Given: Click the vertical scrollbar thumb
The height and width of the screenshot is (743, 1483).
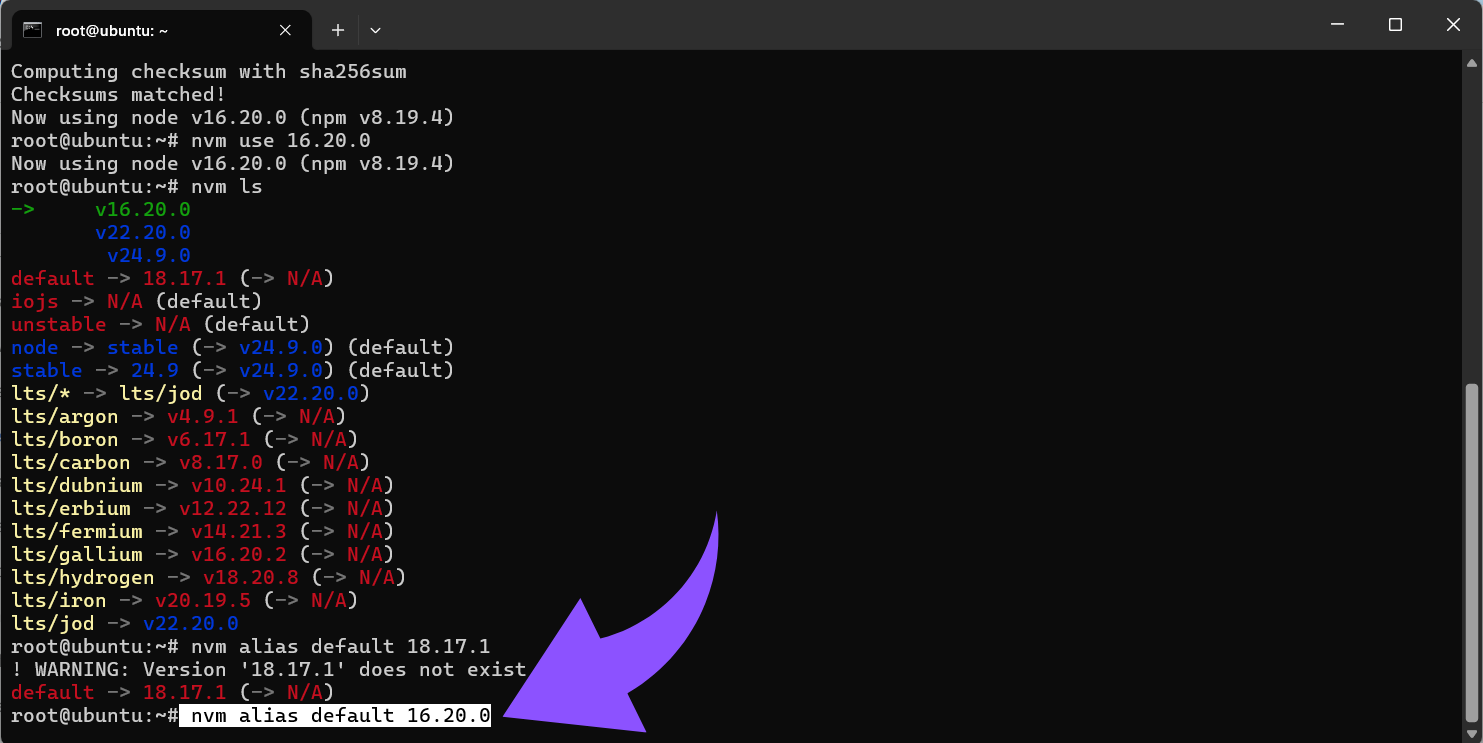Looking at the screenshot, I should coord(1470,550).
